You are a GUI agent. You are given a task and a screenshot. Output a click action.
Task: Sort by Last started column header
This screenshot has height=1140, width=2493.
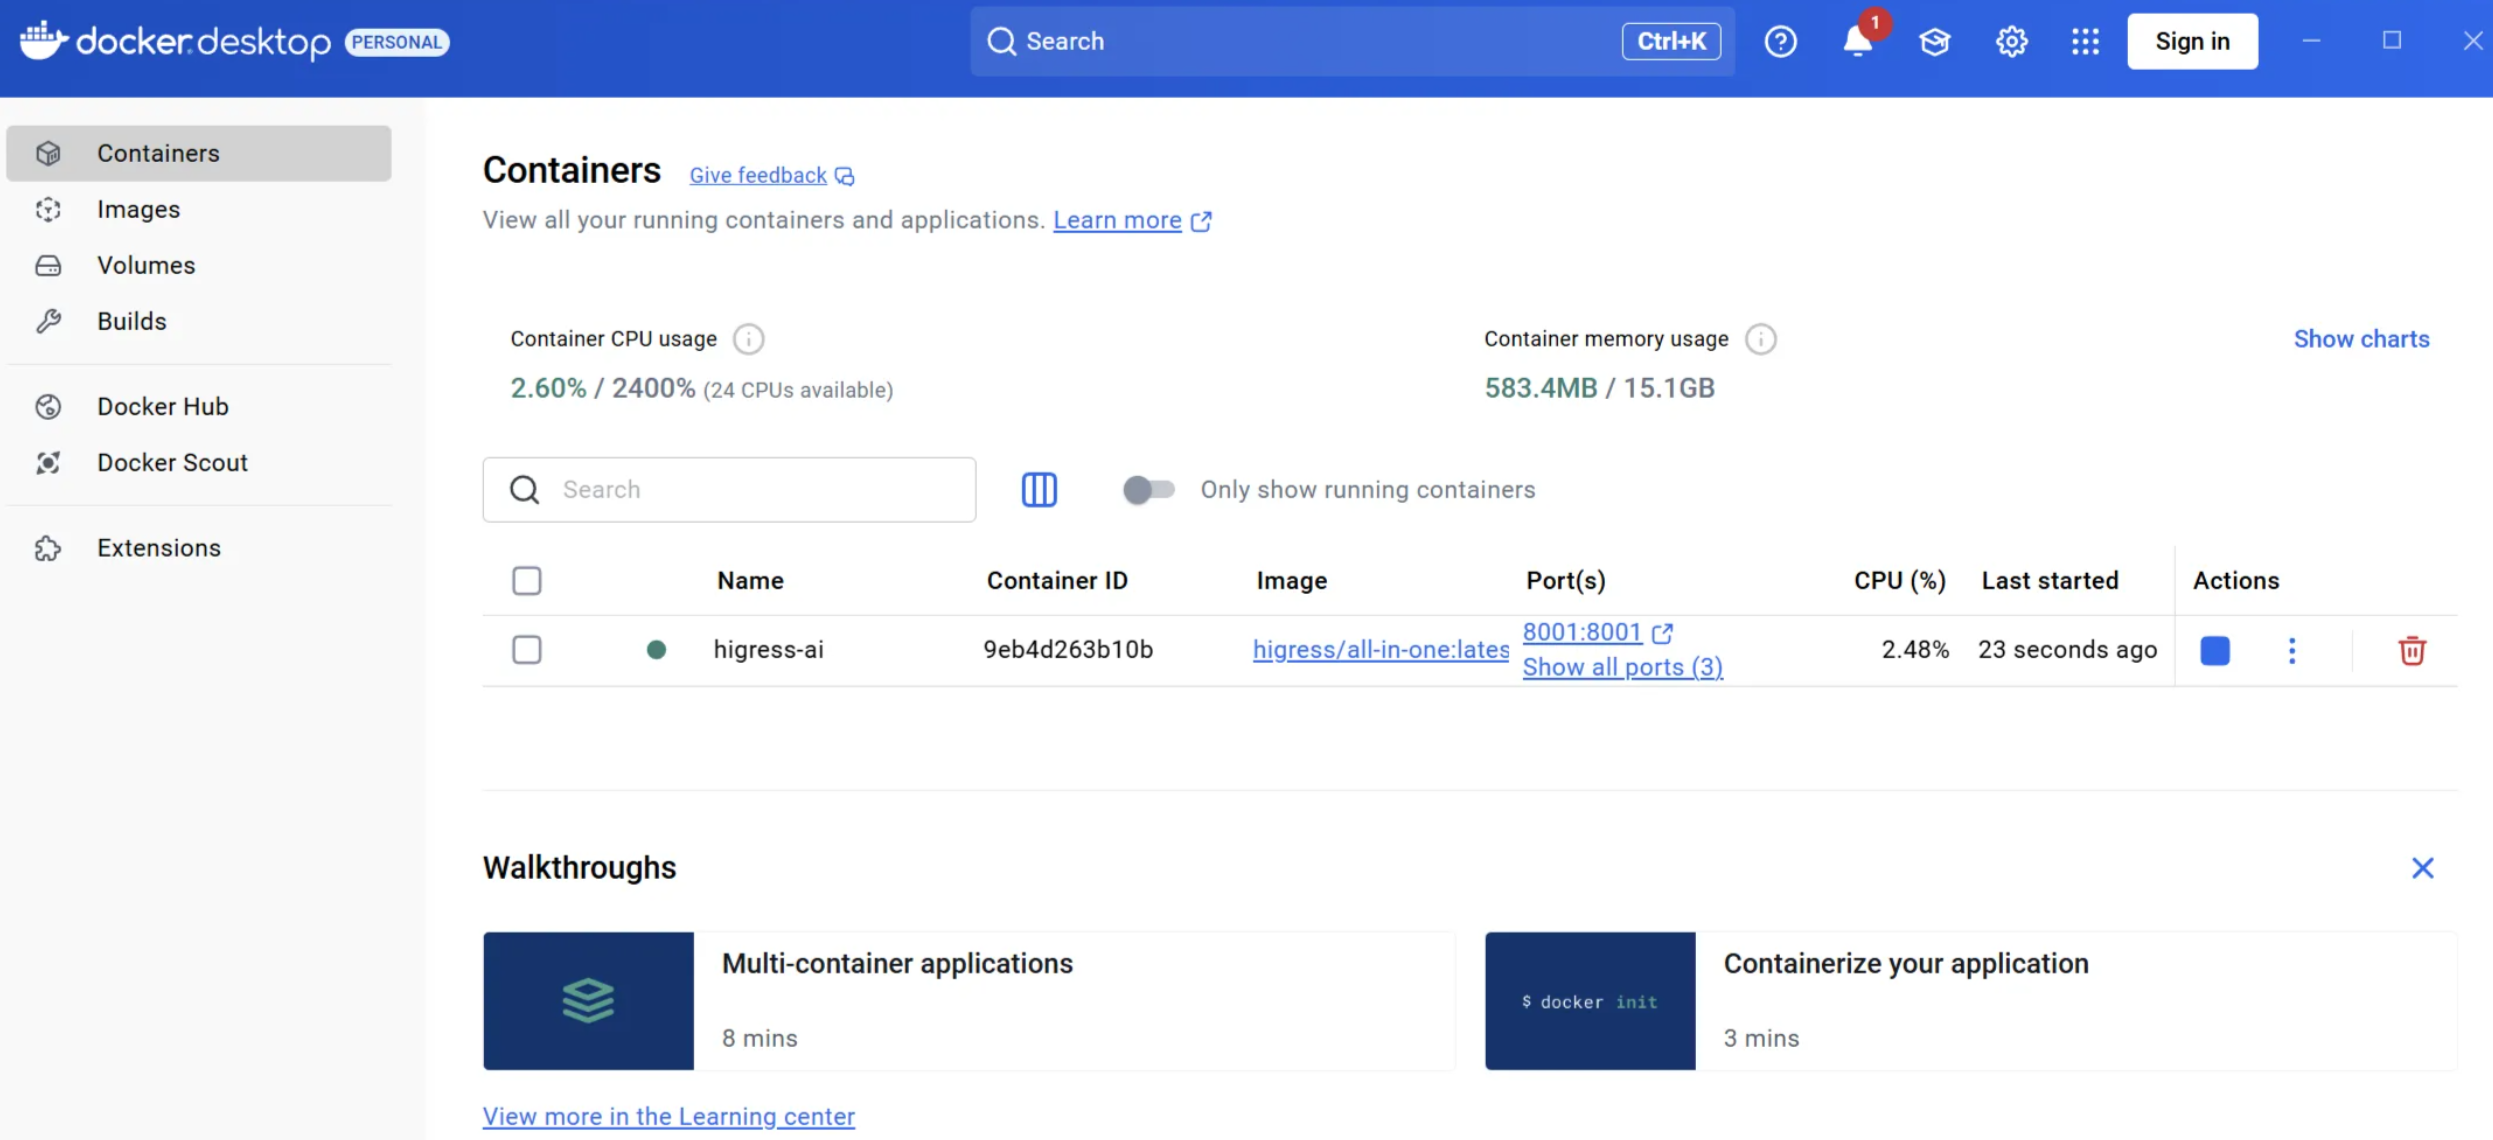(2050, 581)
